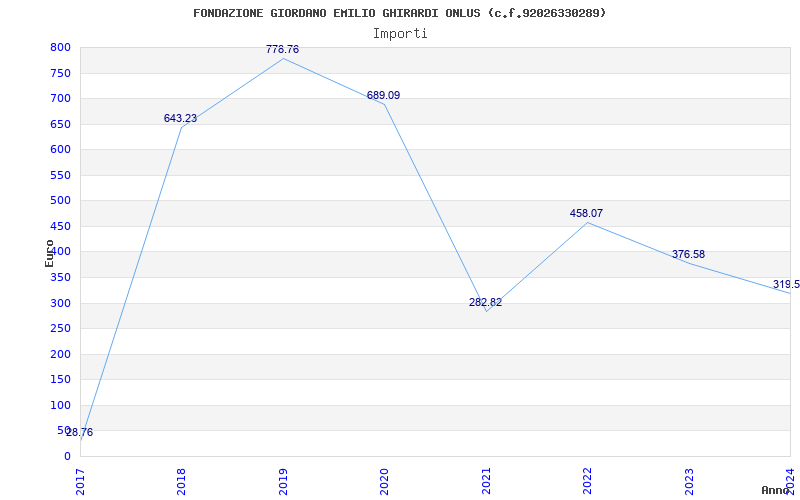Click the 650 value on Euro axis
Image resolution: width=800 pixels, height=500 pixels.
pos(60,124)
